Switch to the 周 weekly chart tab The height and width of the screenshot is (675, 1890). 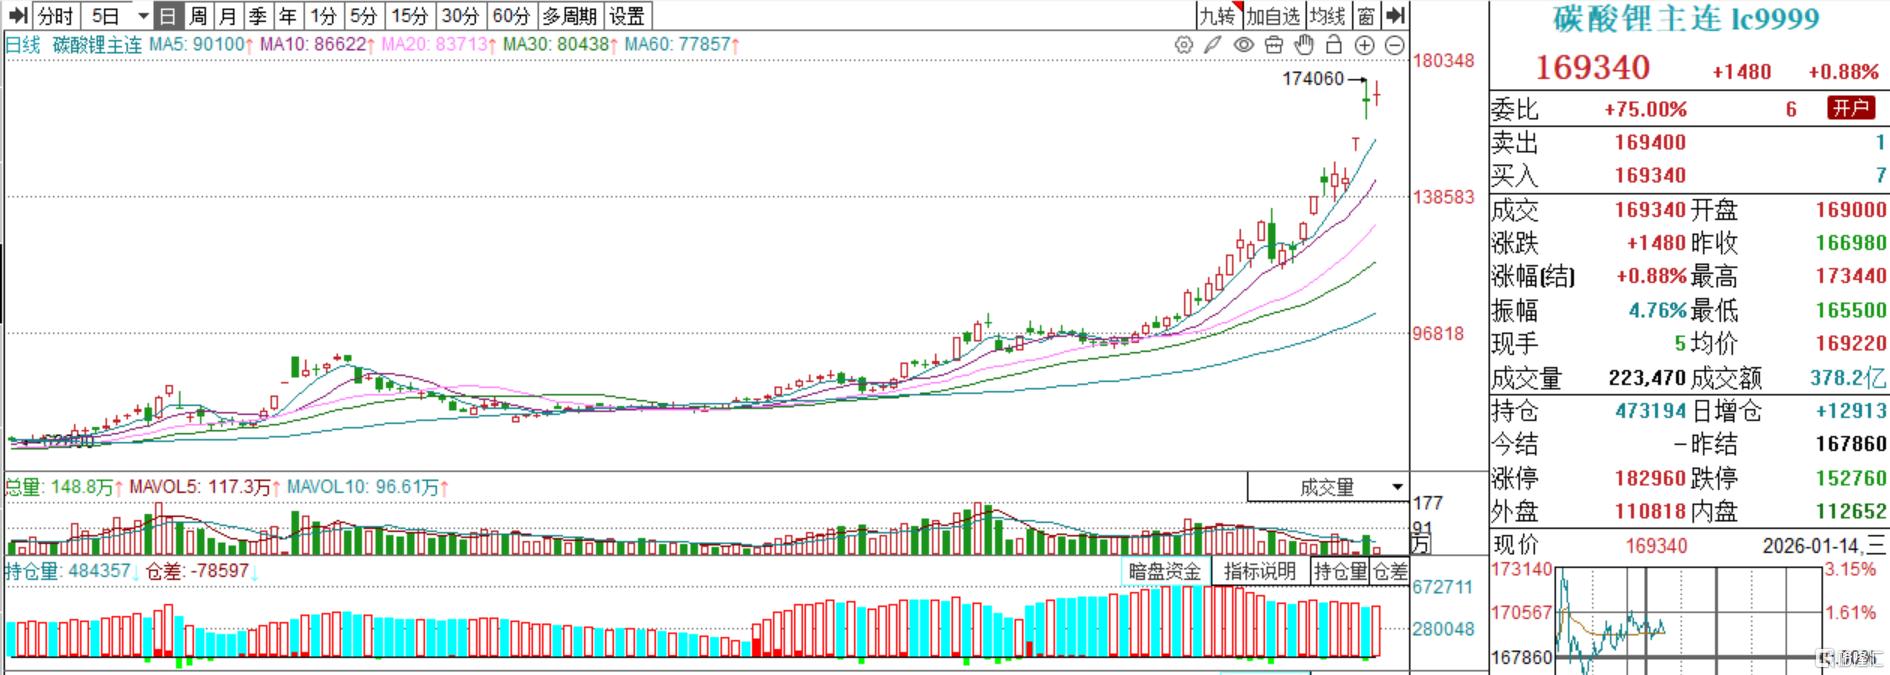pyautogui.click(x=198, y=16)
